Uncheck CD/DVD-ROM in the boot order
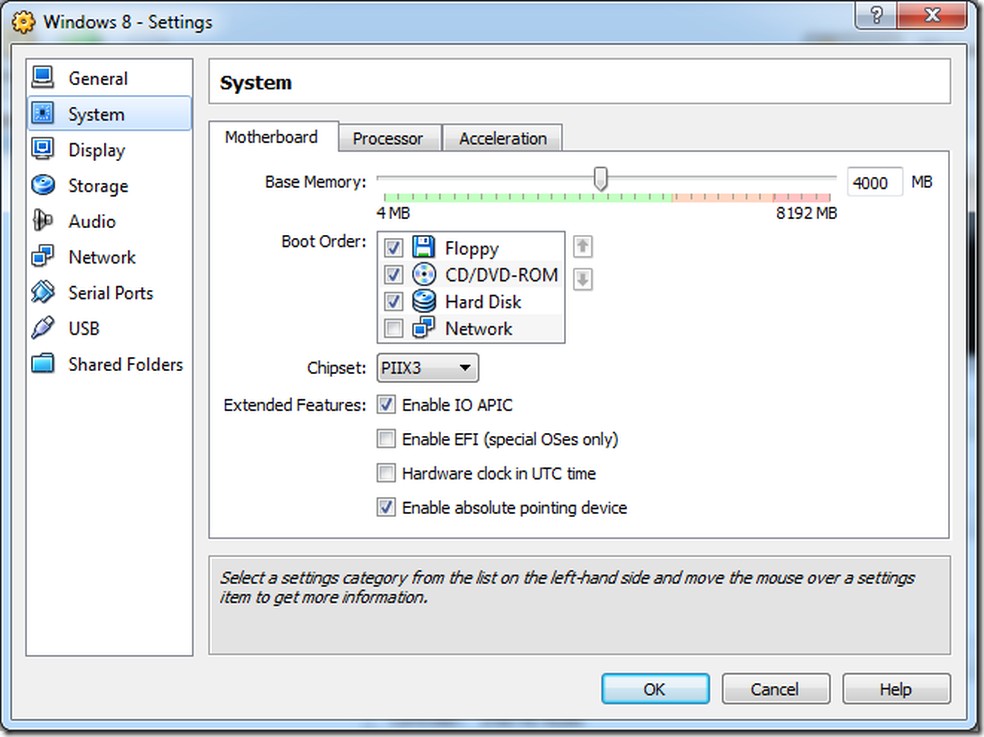This screenshot has width=984, height=737. [393, 275]
